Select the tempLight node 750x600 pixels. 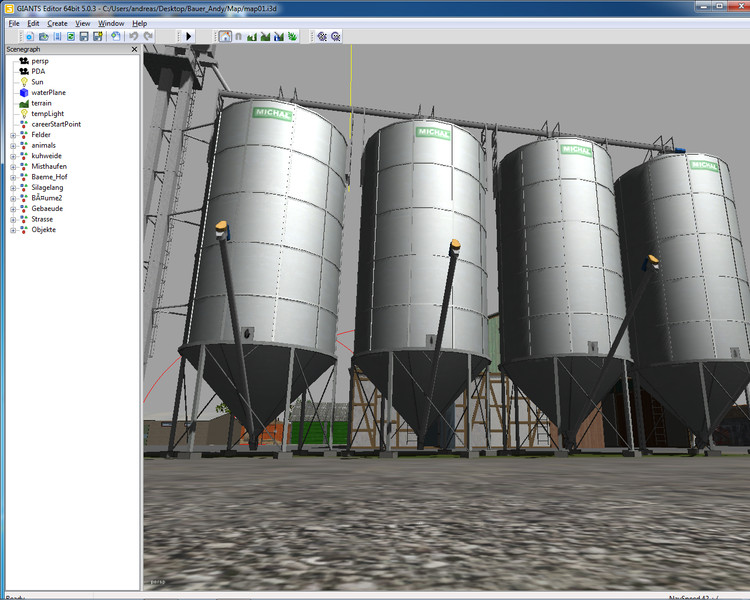pyautogui.click(x=47, y=114)
